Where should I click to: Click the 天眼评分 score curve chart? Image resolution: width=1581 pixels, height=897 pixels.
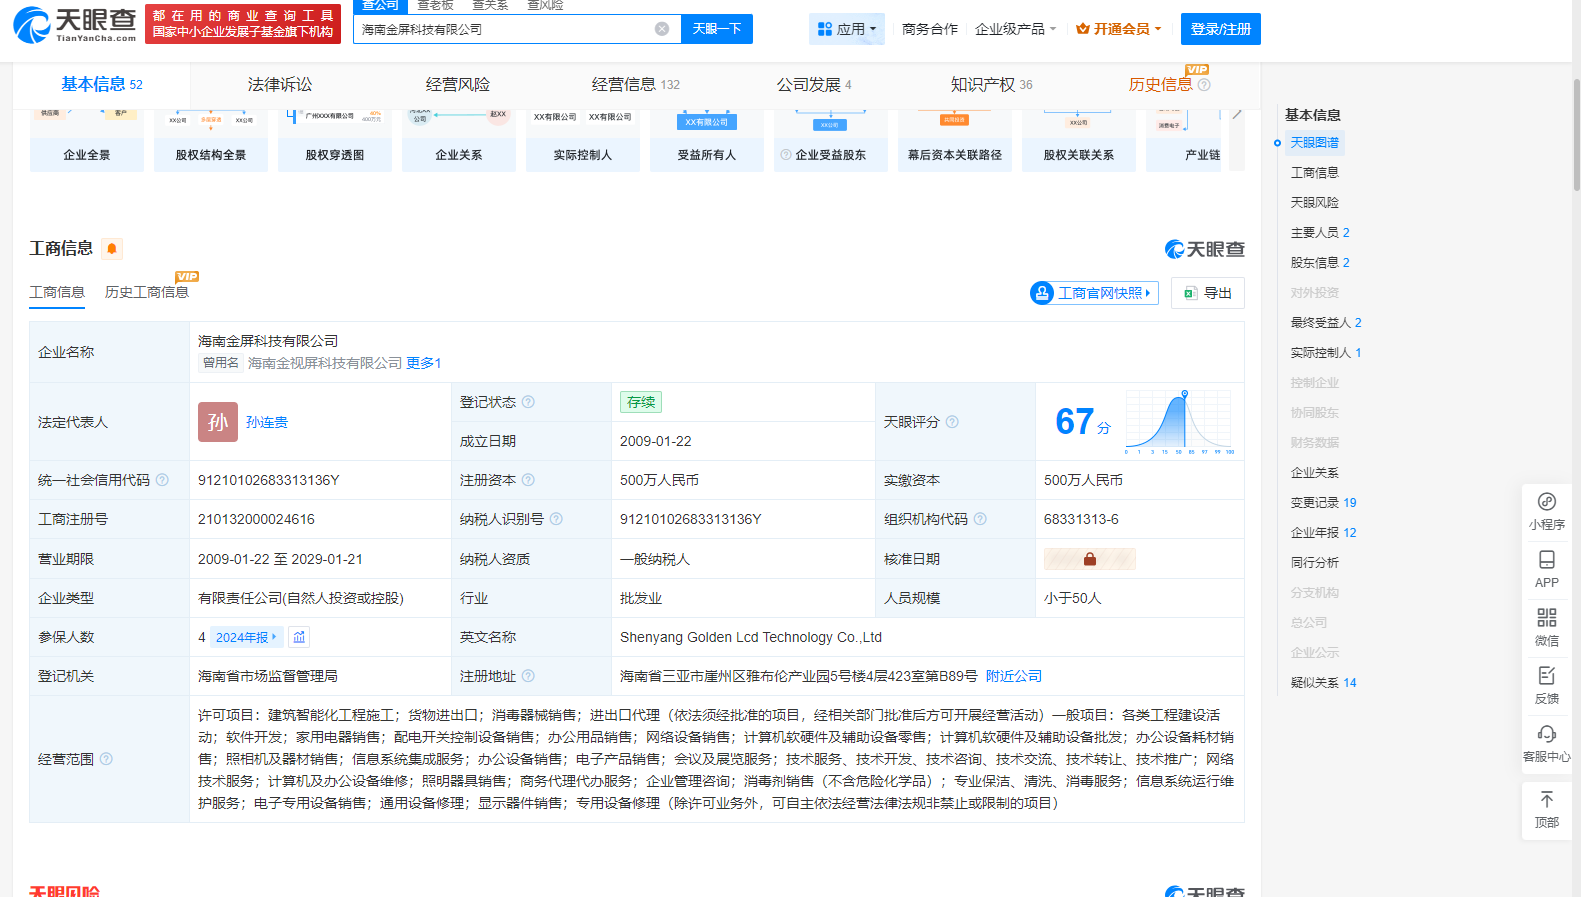1180,422
